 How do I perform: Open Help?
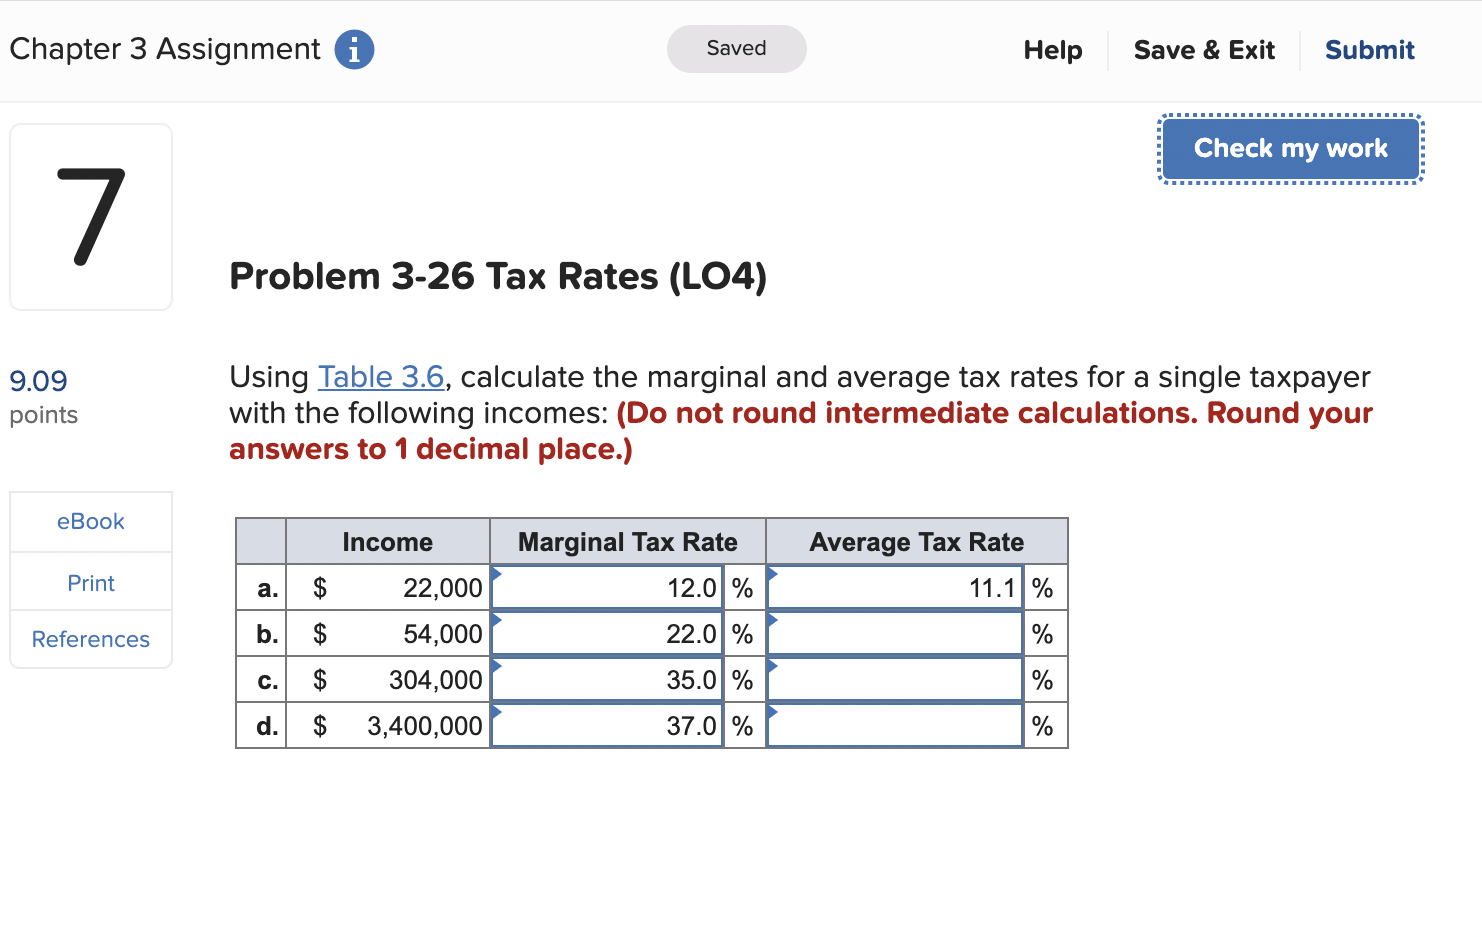[1052, 49]
